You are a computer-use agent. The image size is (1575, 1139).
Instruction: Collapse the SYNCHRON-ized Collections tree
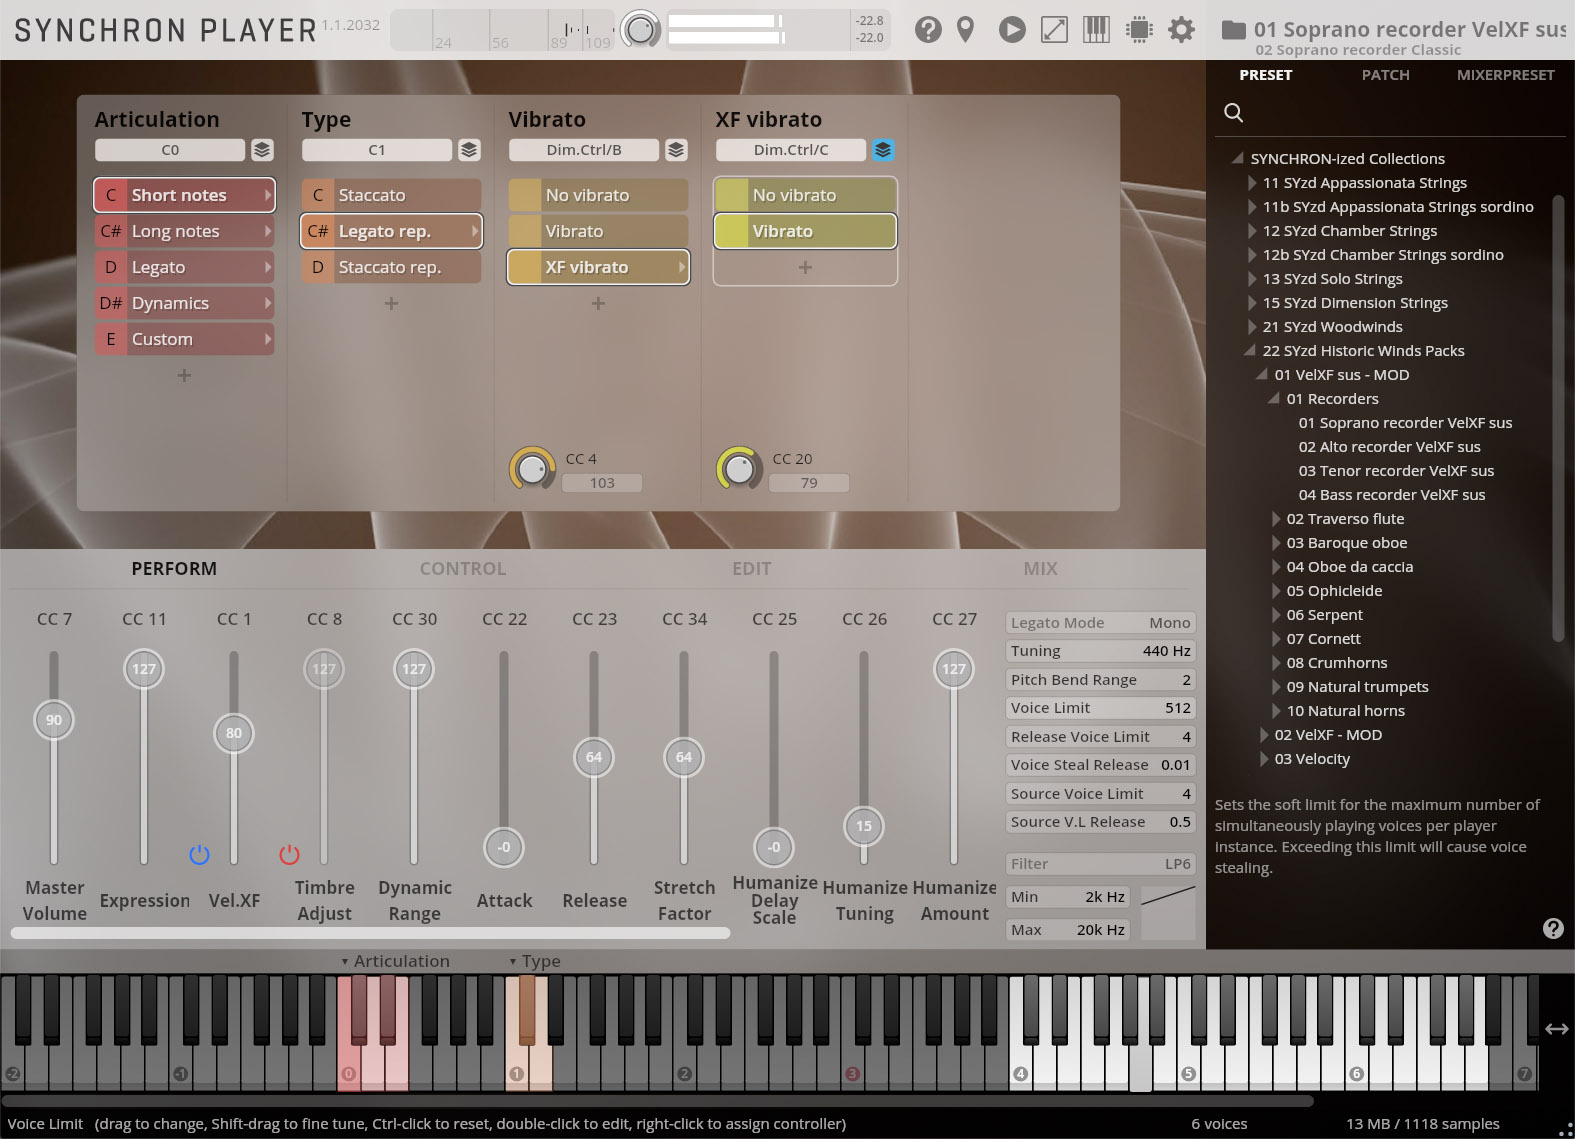pyautogui.click(x=1237, y=158)
